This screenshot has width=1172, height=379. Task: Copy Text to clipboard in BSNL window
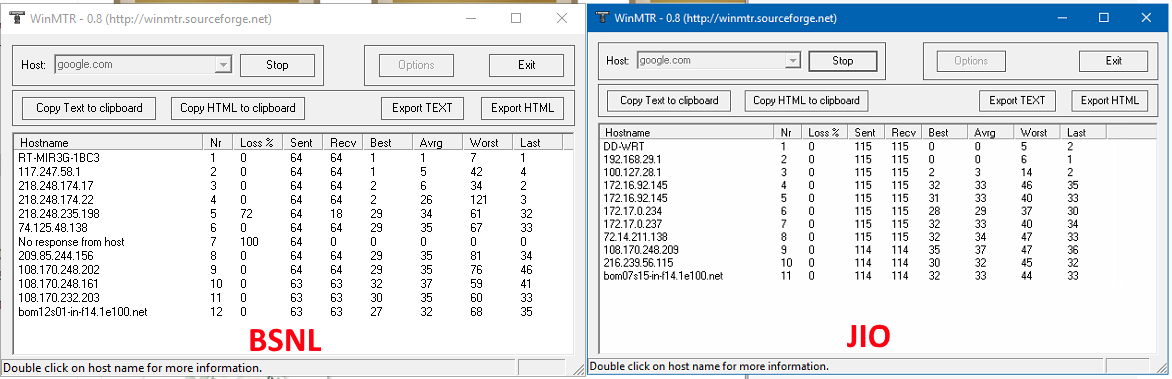[x=88, y=108]
